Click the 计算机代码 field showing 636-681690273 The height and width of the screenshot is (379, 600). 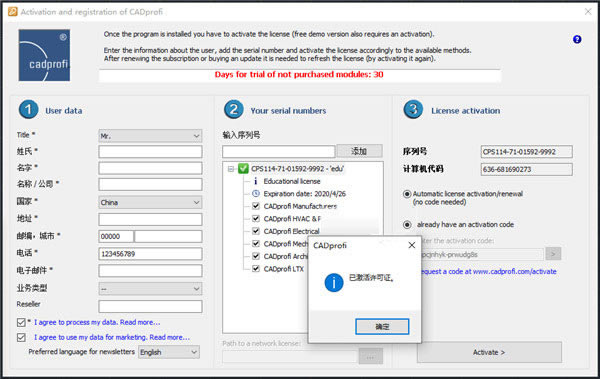coord(527,169)
